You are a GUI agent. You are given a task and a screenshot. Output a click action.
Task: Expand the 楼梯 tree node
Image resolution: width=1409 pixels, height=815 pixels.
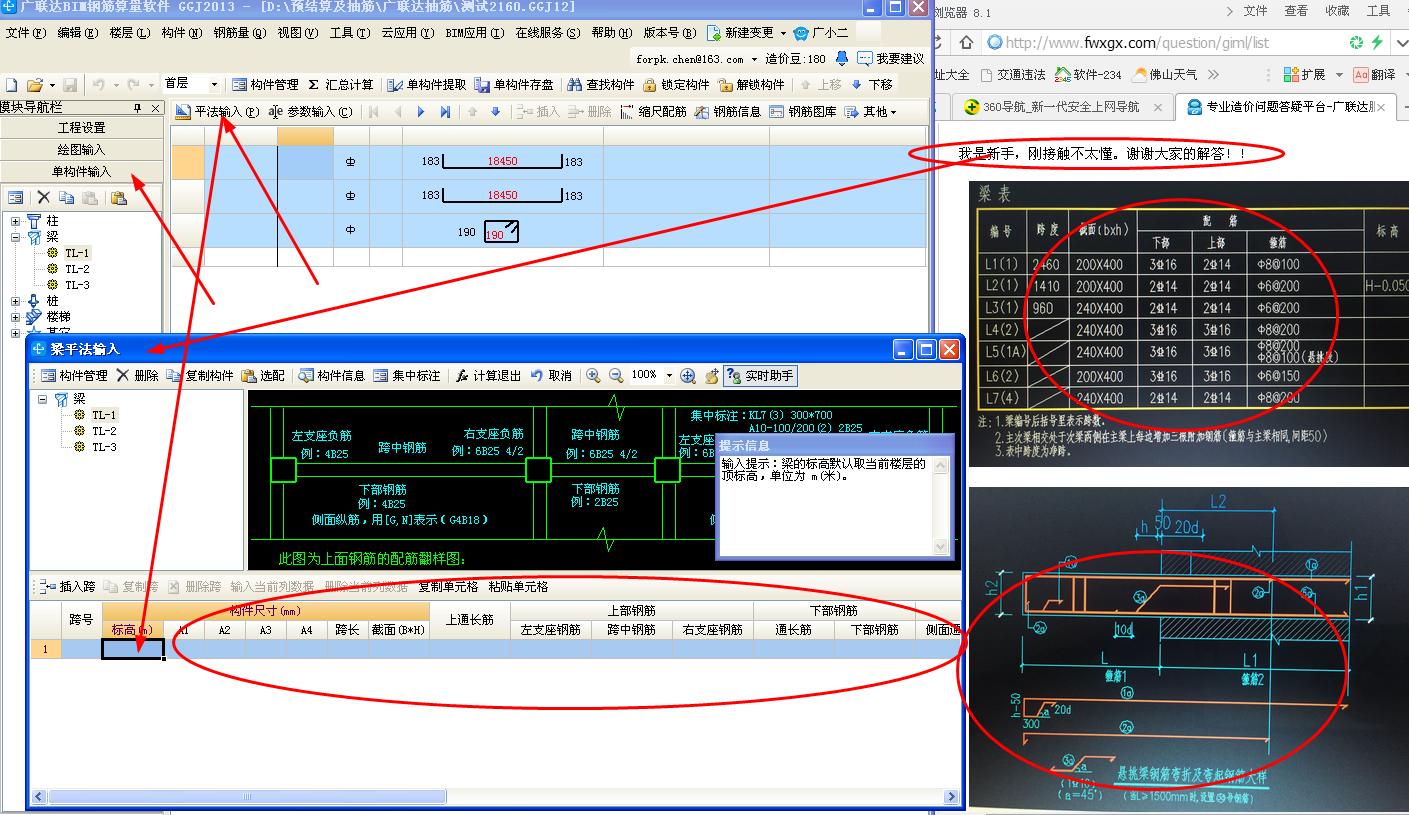coord(16,317)
